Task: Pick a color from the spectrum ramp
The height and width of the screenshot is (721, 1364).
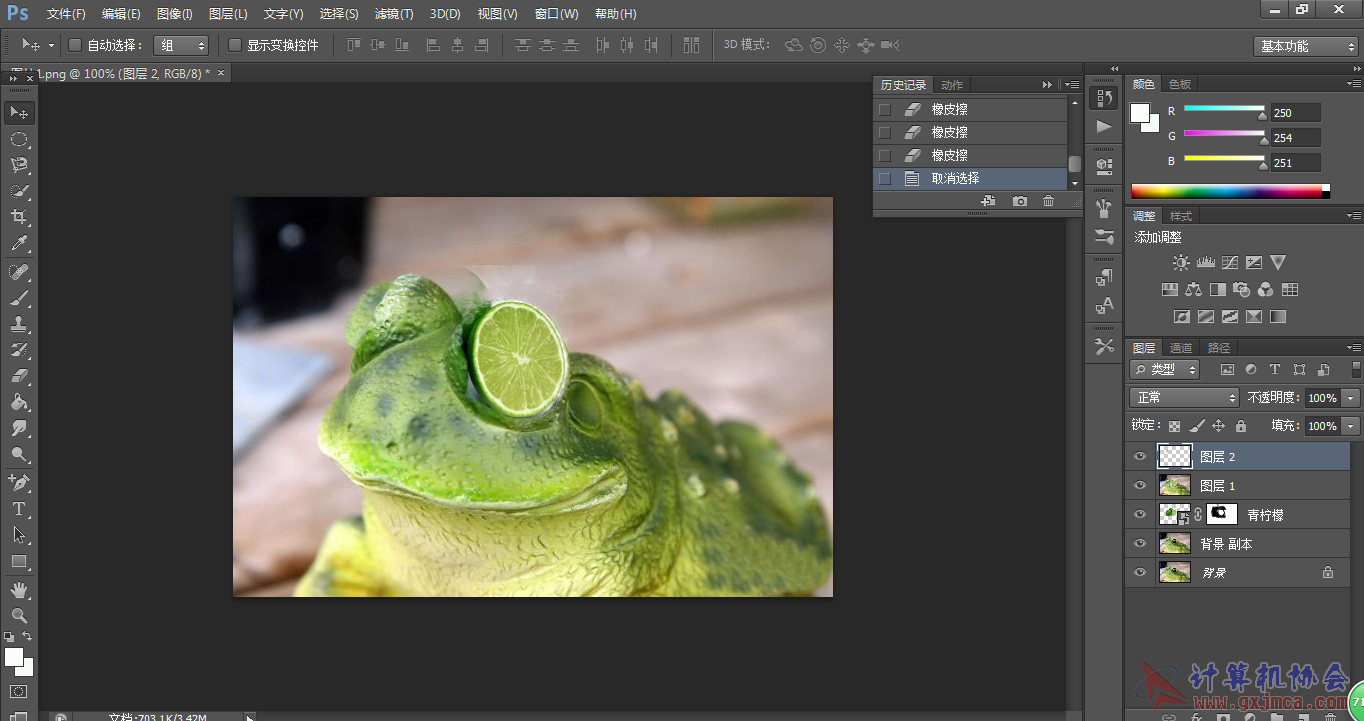Action: point(1226,191)
